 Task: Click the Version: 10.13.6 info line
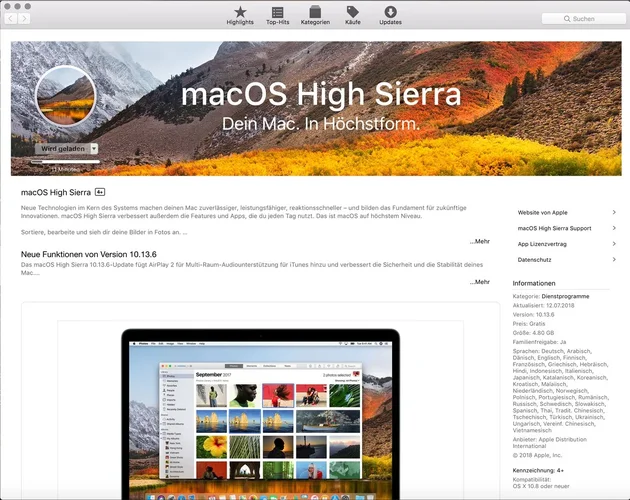click(x=533, y=315)
